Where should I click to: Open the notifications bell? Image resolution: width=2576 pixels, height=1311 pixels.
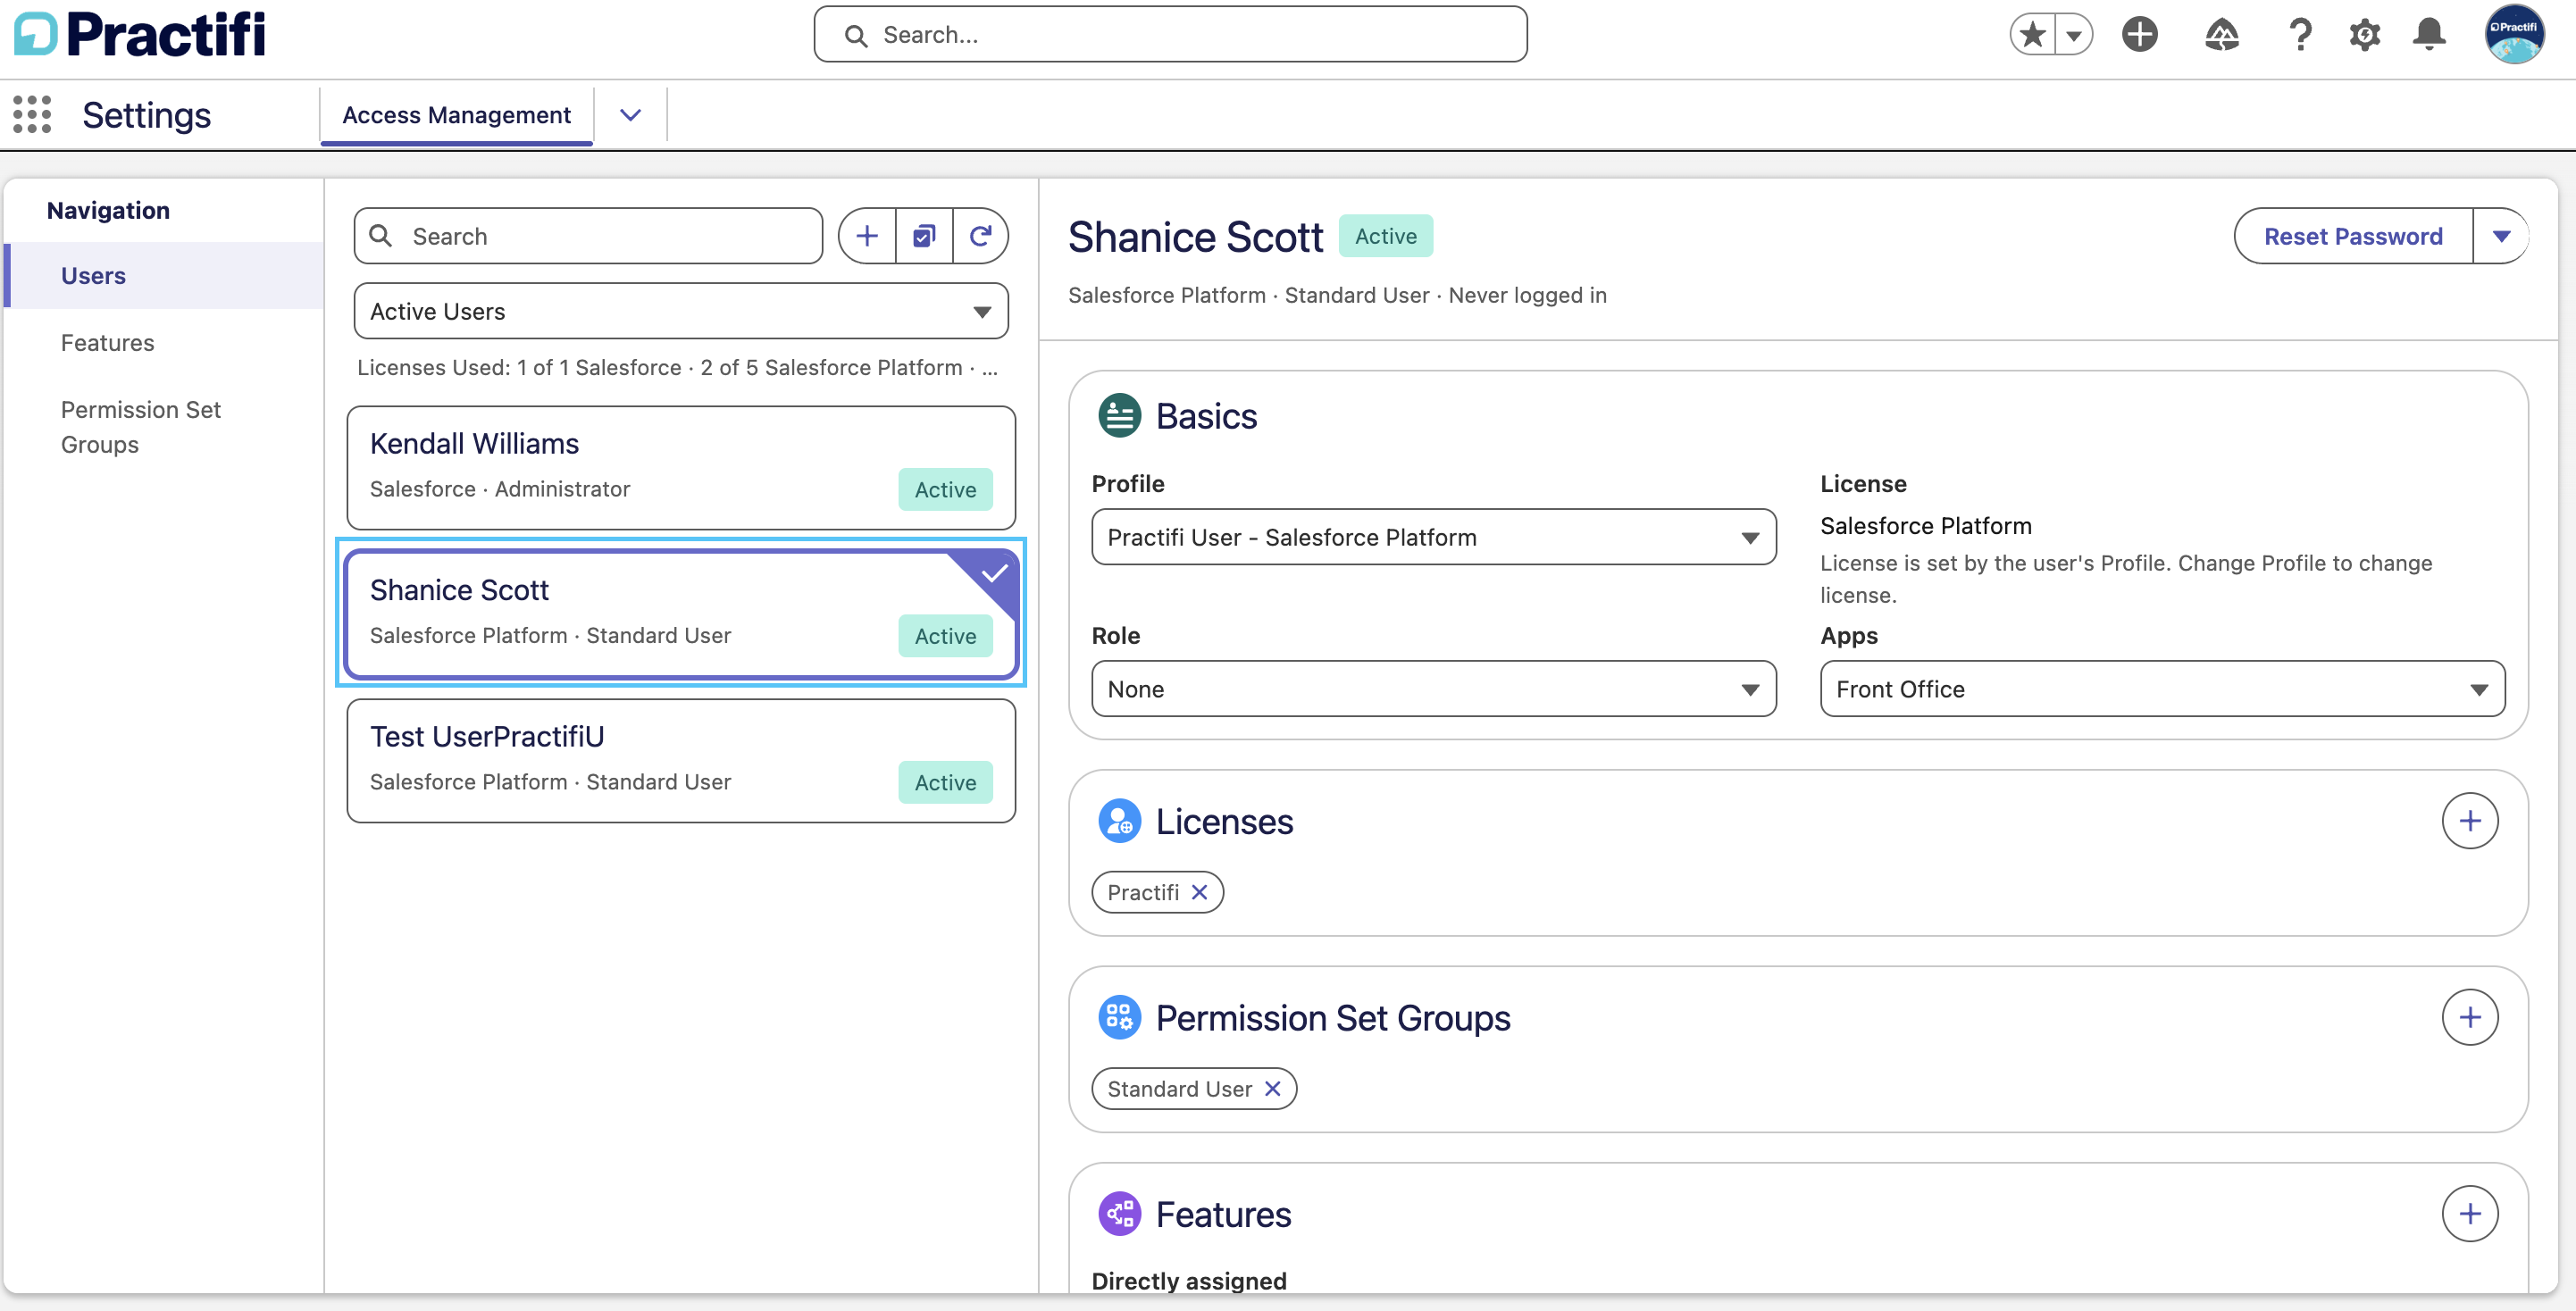2429,35
